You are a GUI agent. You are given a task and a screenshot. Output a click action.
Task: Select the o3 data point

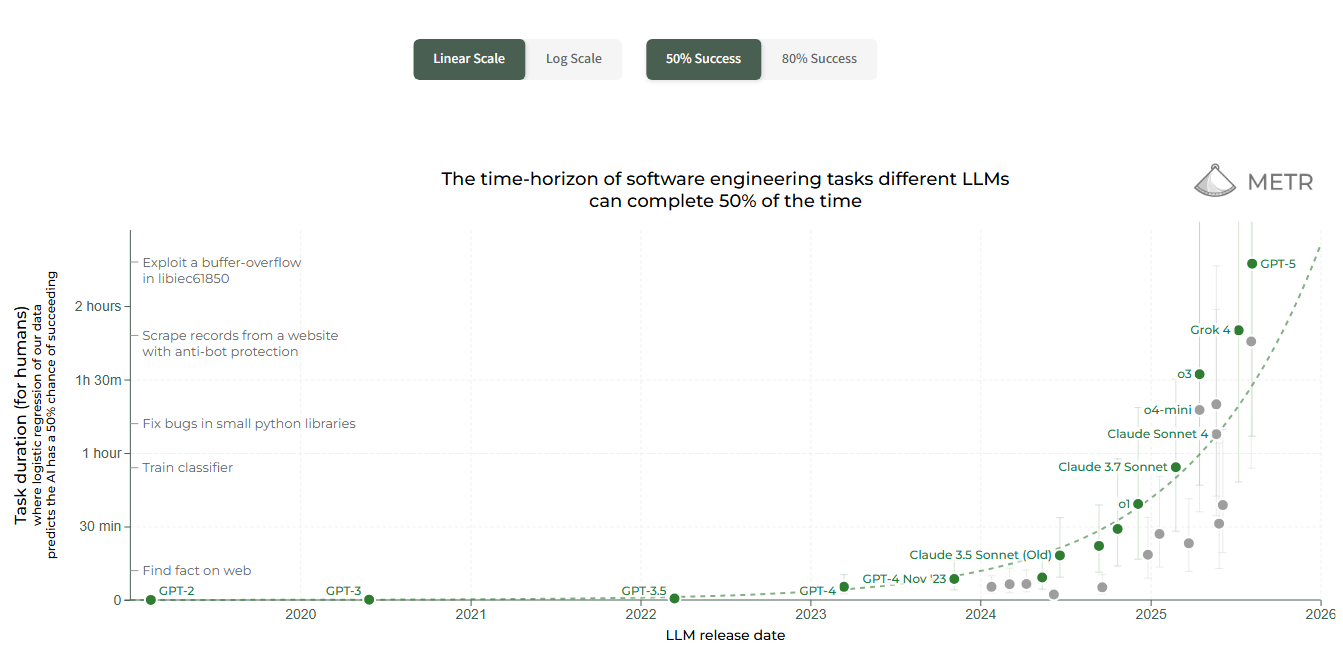click(x=1200, y=374)
